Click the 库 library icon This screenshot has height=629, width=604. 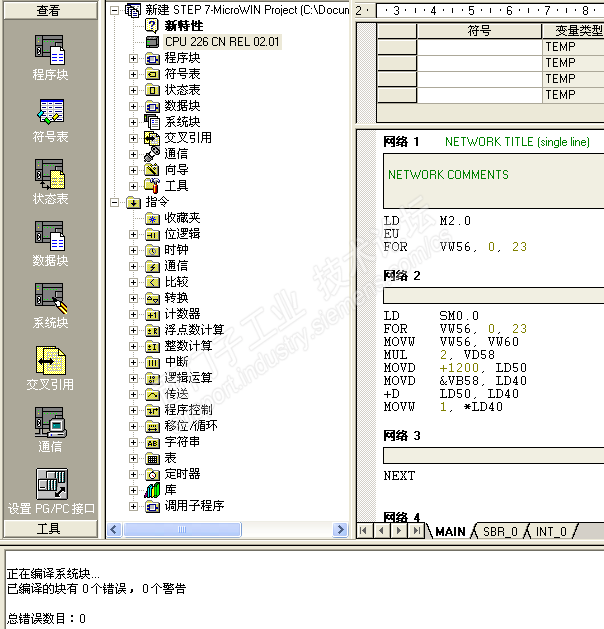pos(152,490)
